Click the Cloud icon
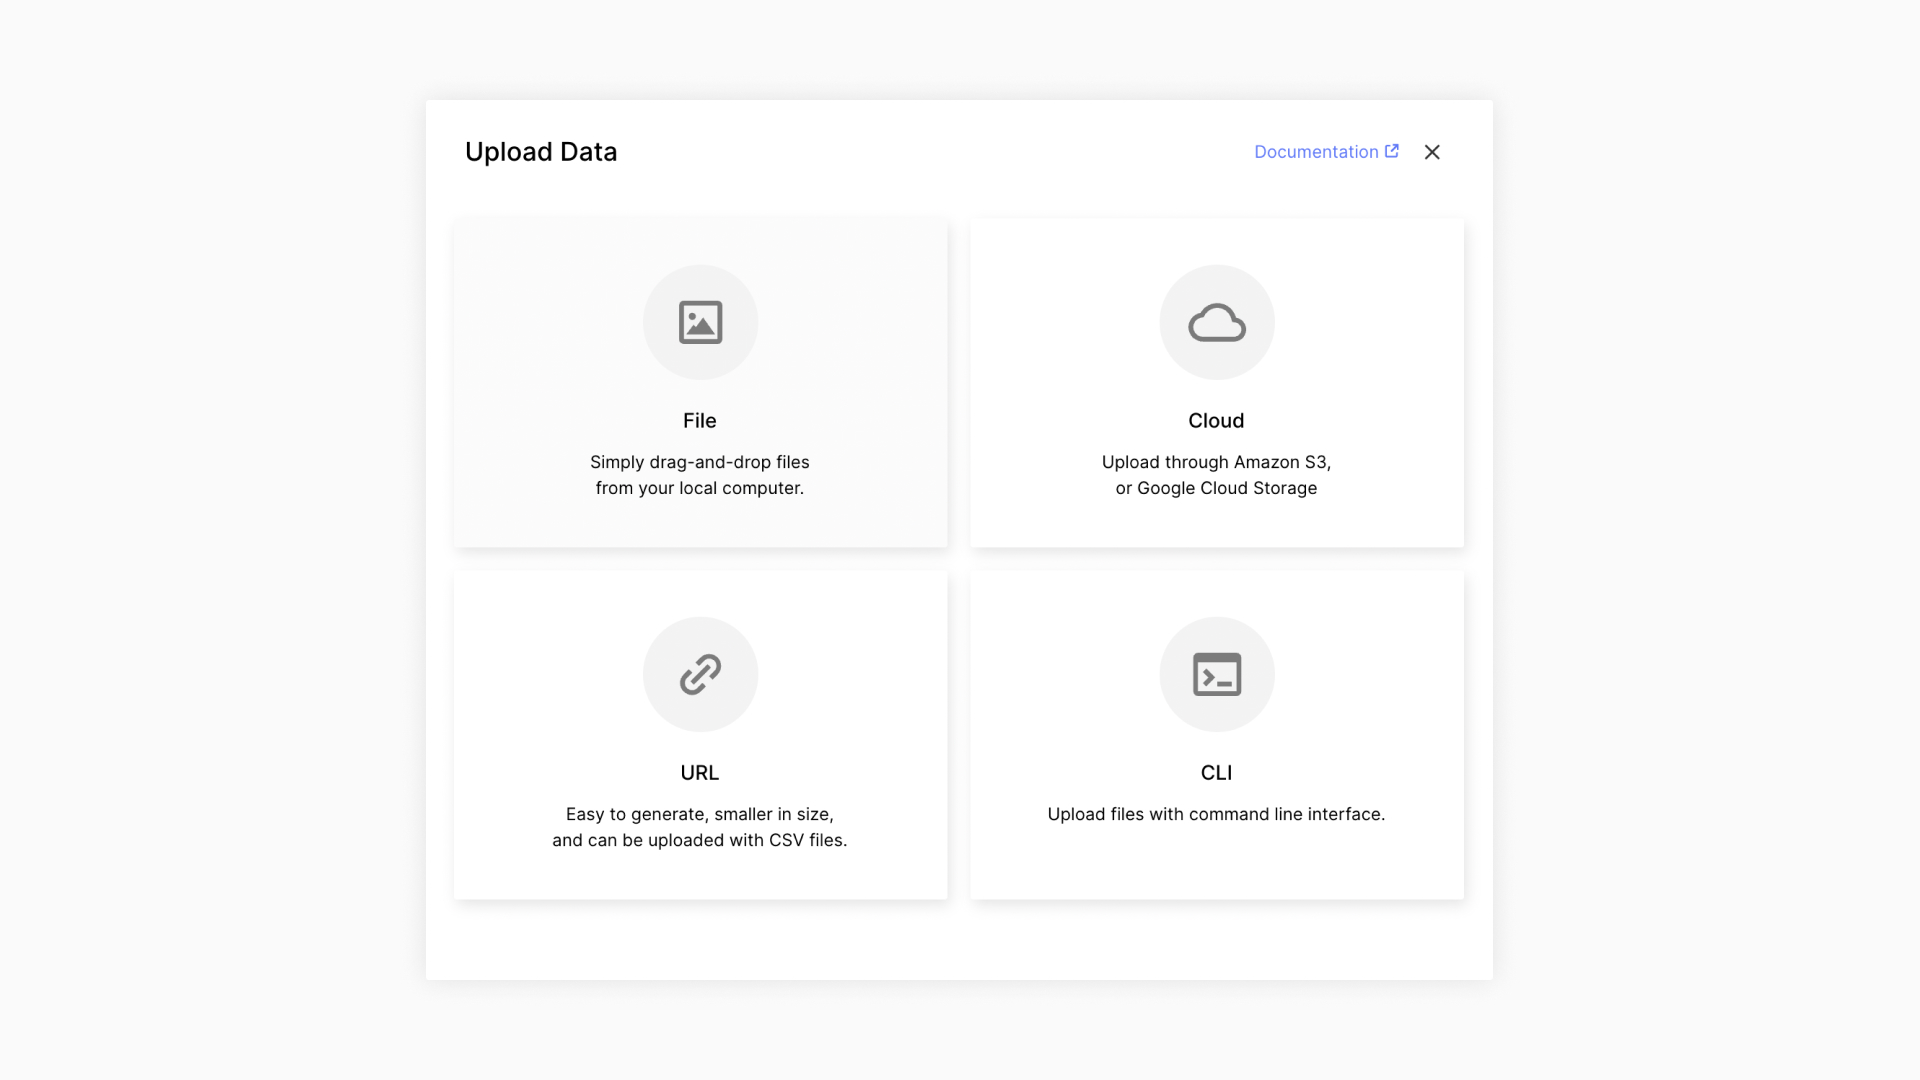 1216,322
